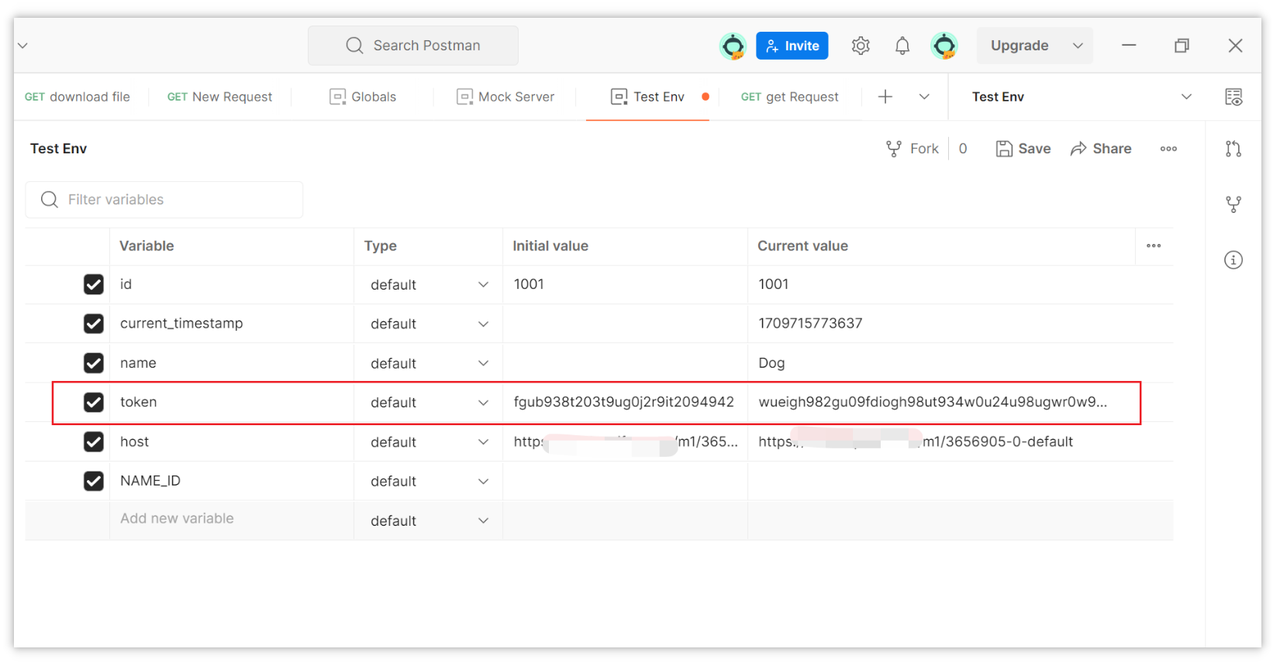Uncheck the NAME_ID variable checkbox
This screenshot has width=1280, height=666.
94,481
